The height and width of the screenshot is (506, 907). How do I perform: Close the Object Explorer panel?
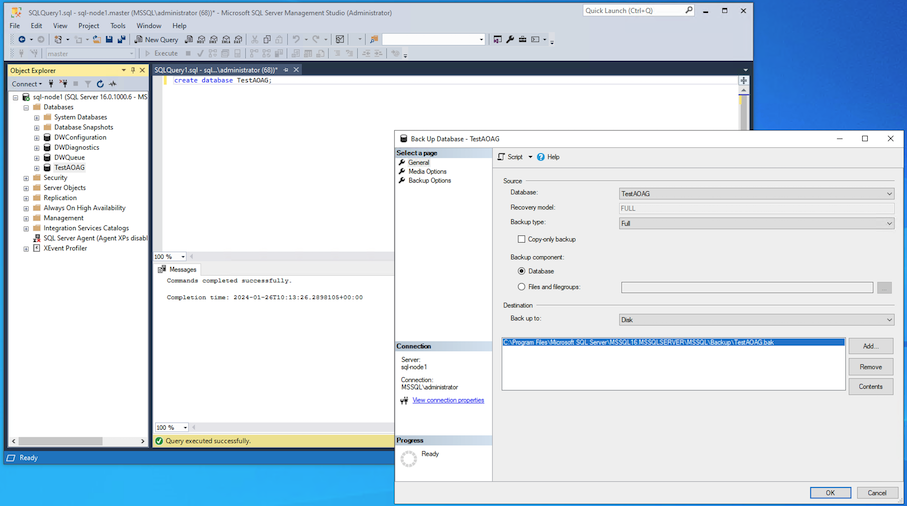point(142,70)
